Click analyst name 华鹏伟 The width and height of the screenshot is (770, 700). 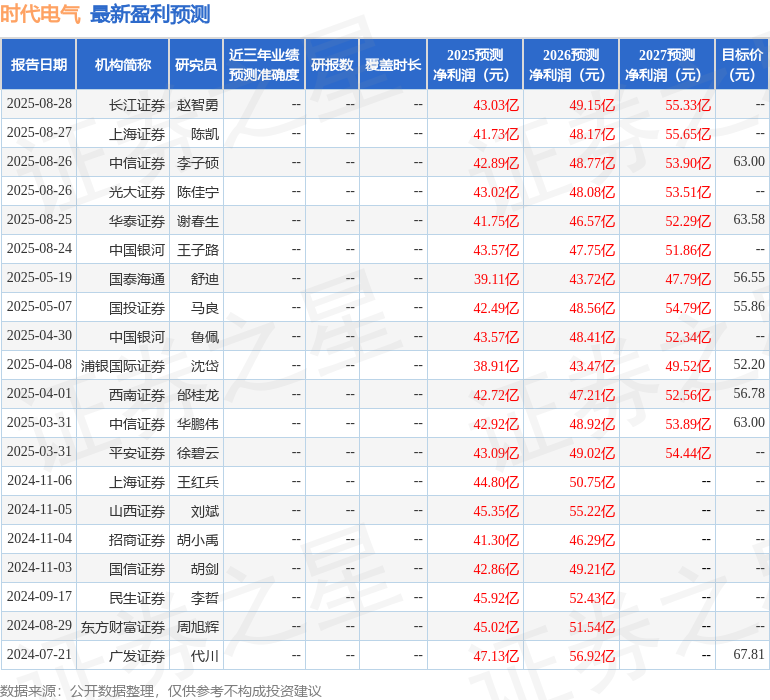(197, 423)
